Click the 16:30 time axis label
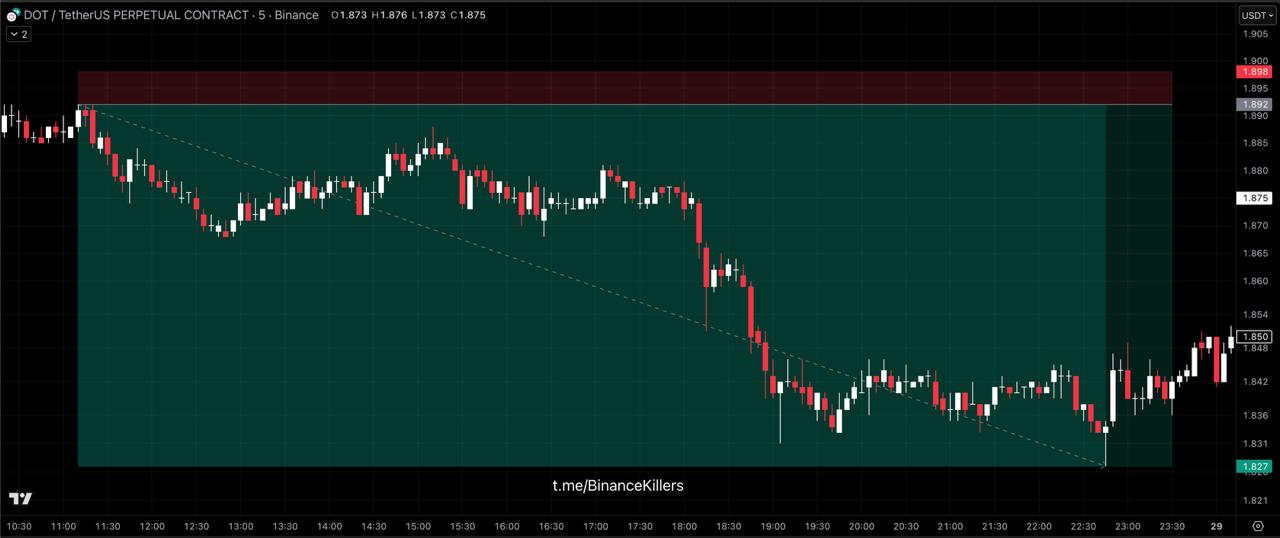Viewport: 1280px width, 538px height. coord(551,526)
